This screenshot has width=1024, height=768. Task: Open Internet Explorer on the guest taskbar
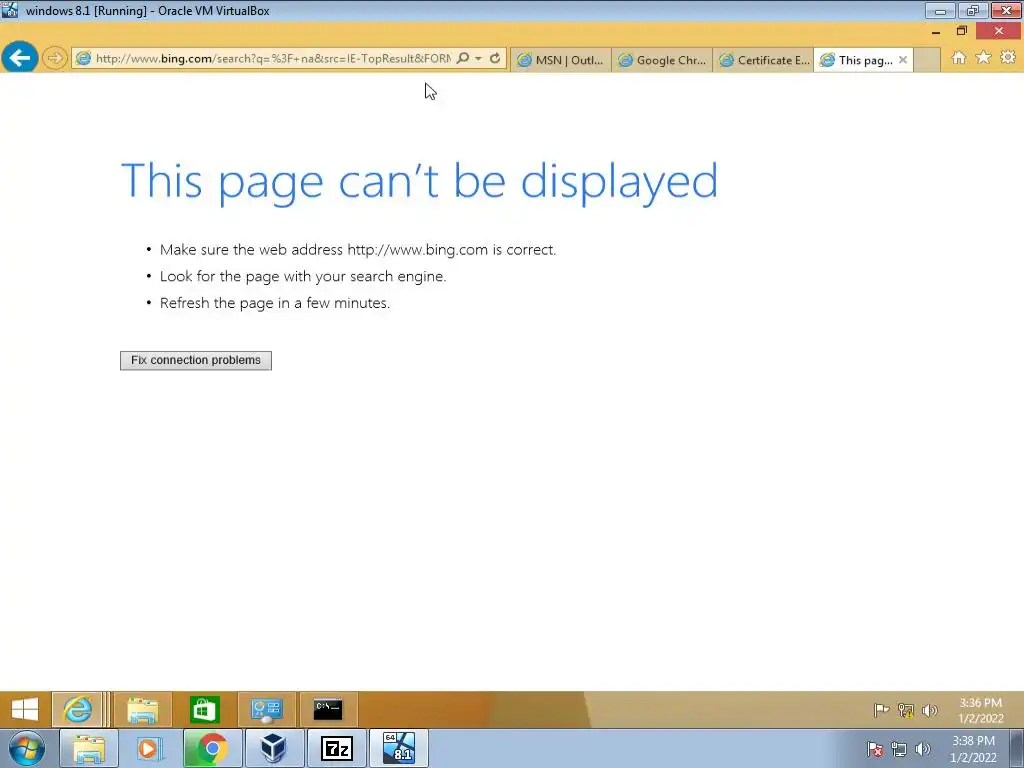tap(78, 709)
